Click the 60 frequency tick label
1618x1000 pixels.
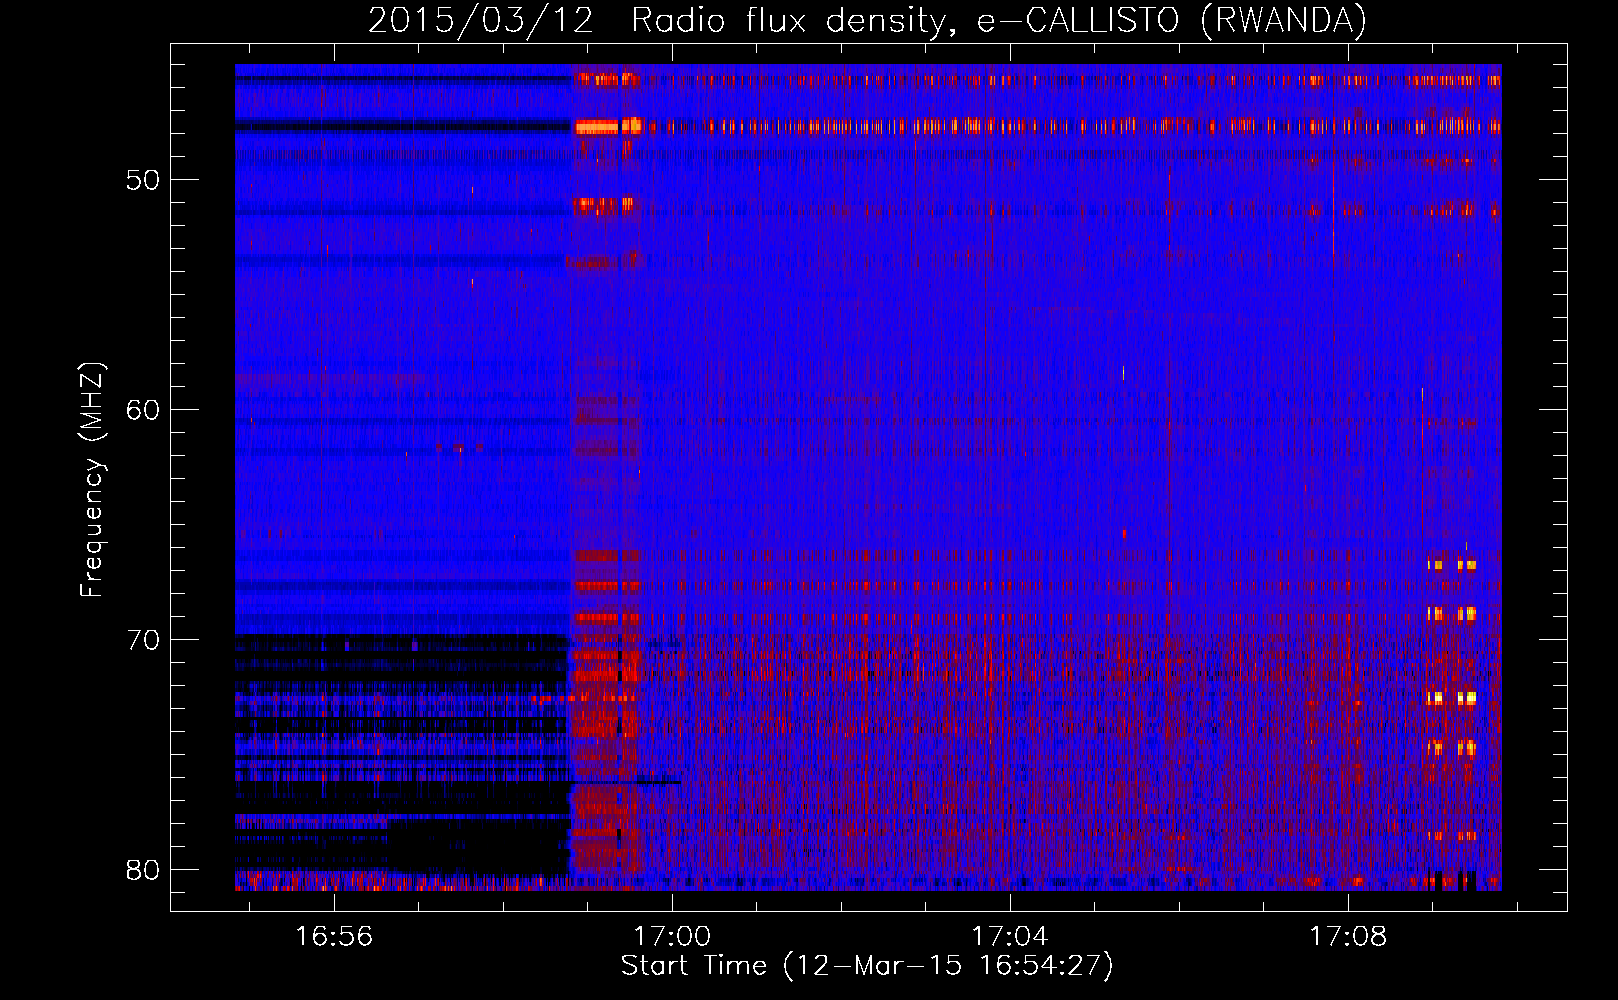(x=143, y=410)
